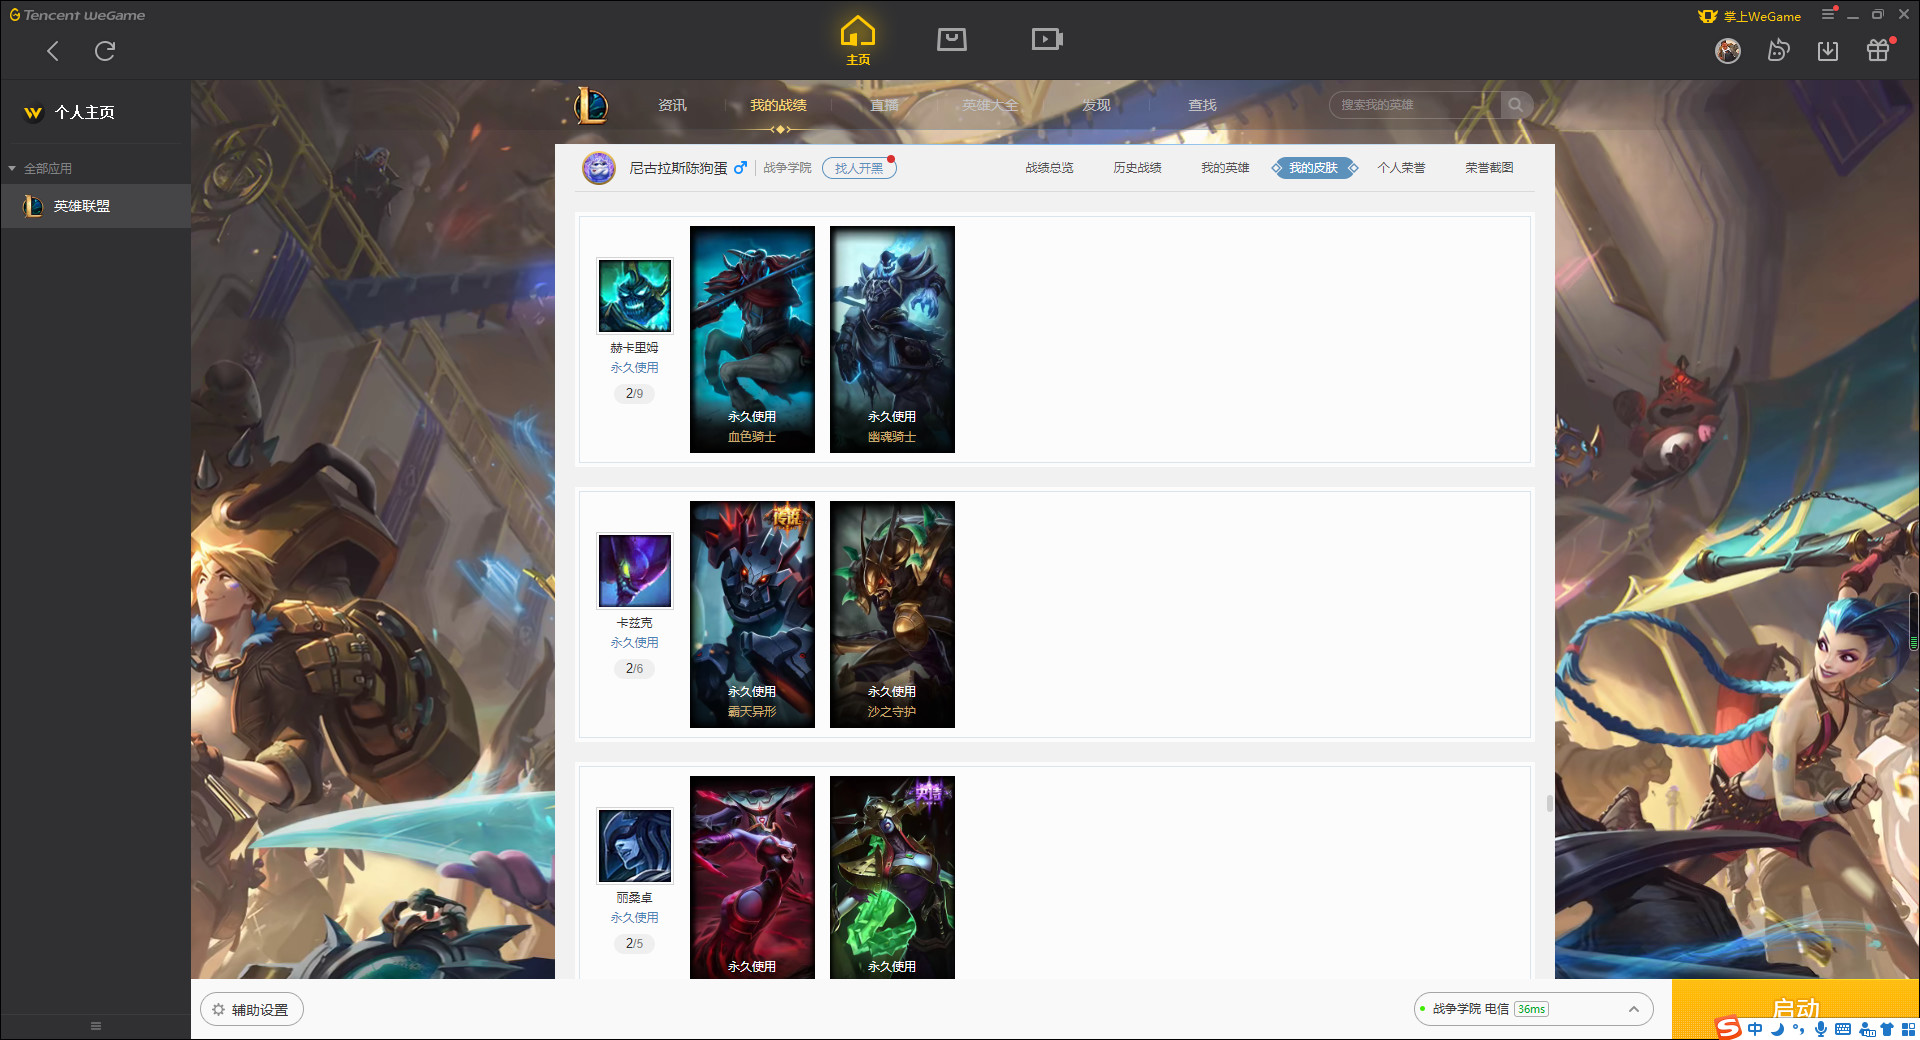Click the 2/5 skin count badge
The height and width of the screenshot is (1040, 1920).
click(x=634, y=944)
